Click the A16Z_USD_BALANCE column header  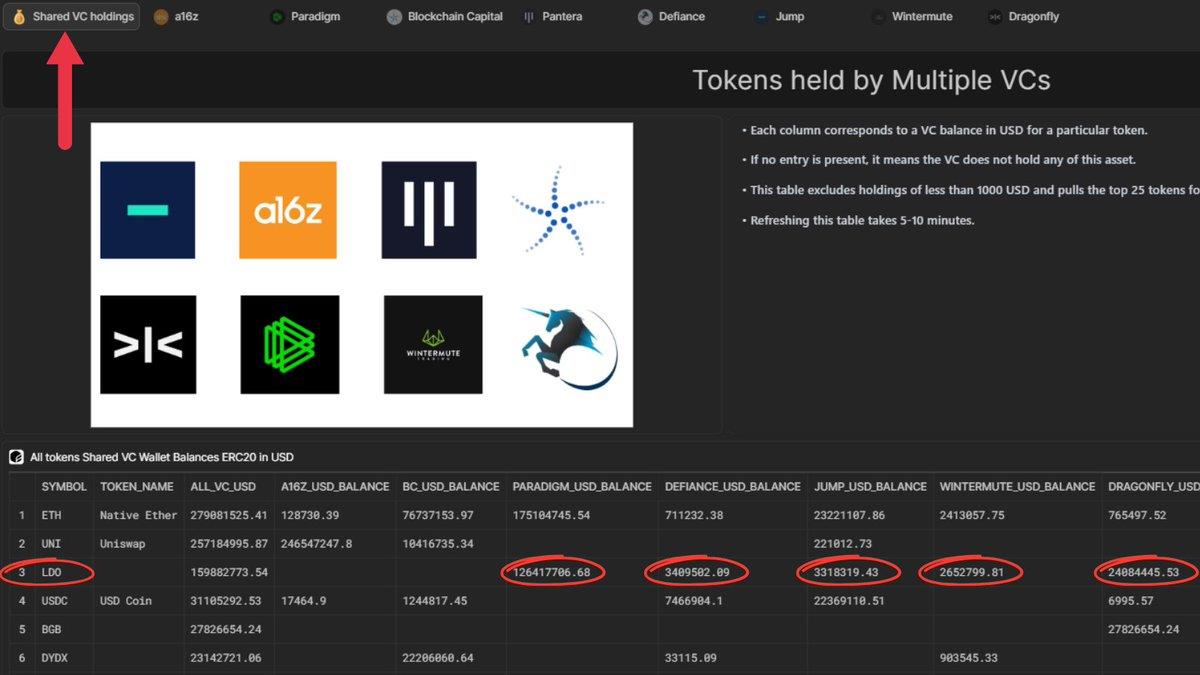[335, 487]
